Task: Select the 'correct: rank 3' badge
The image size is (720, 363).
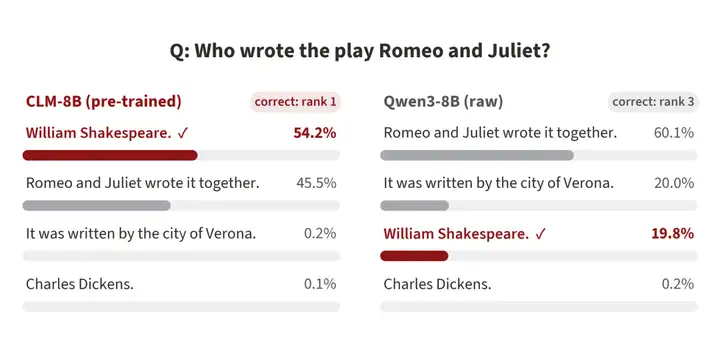Action: pyautogui.click(x=653, y=102)
